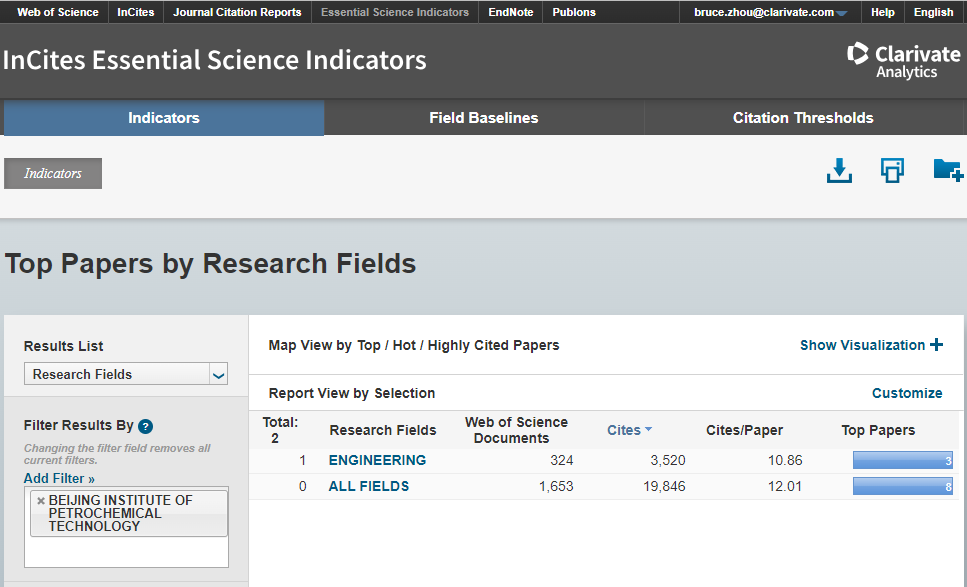This screenshot has height=587, width=967.
Task: Open the ENGINEERING research field link
Action: (x=377, y=461)
